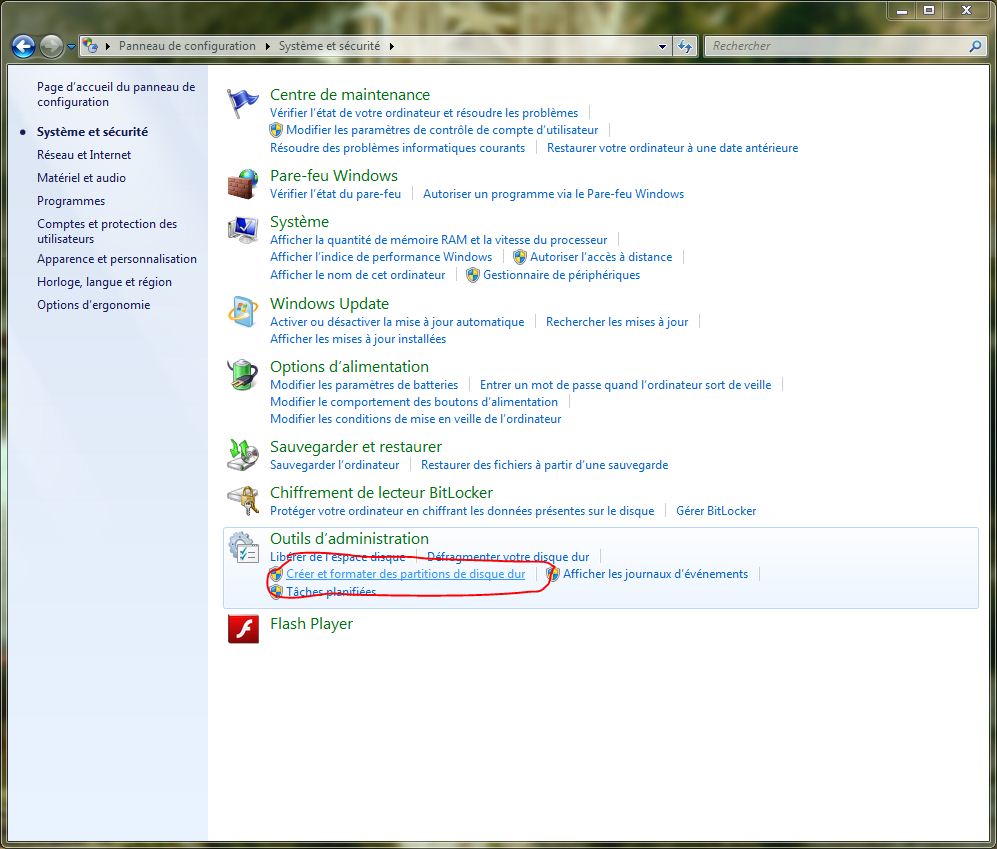Screen dimensions: 997x849
Task: Click Afficher l'indice de performance Windows
Action: tap(381, 257)
